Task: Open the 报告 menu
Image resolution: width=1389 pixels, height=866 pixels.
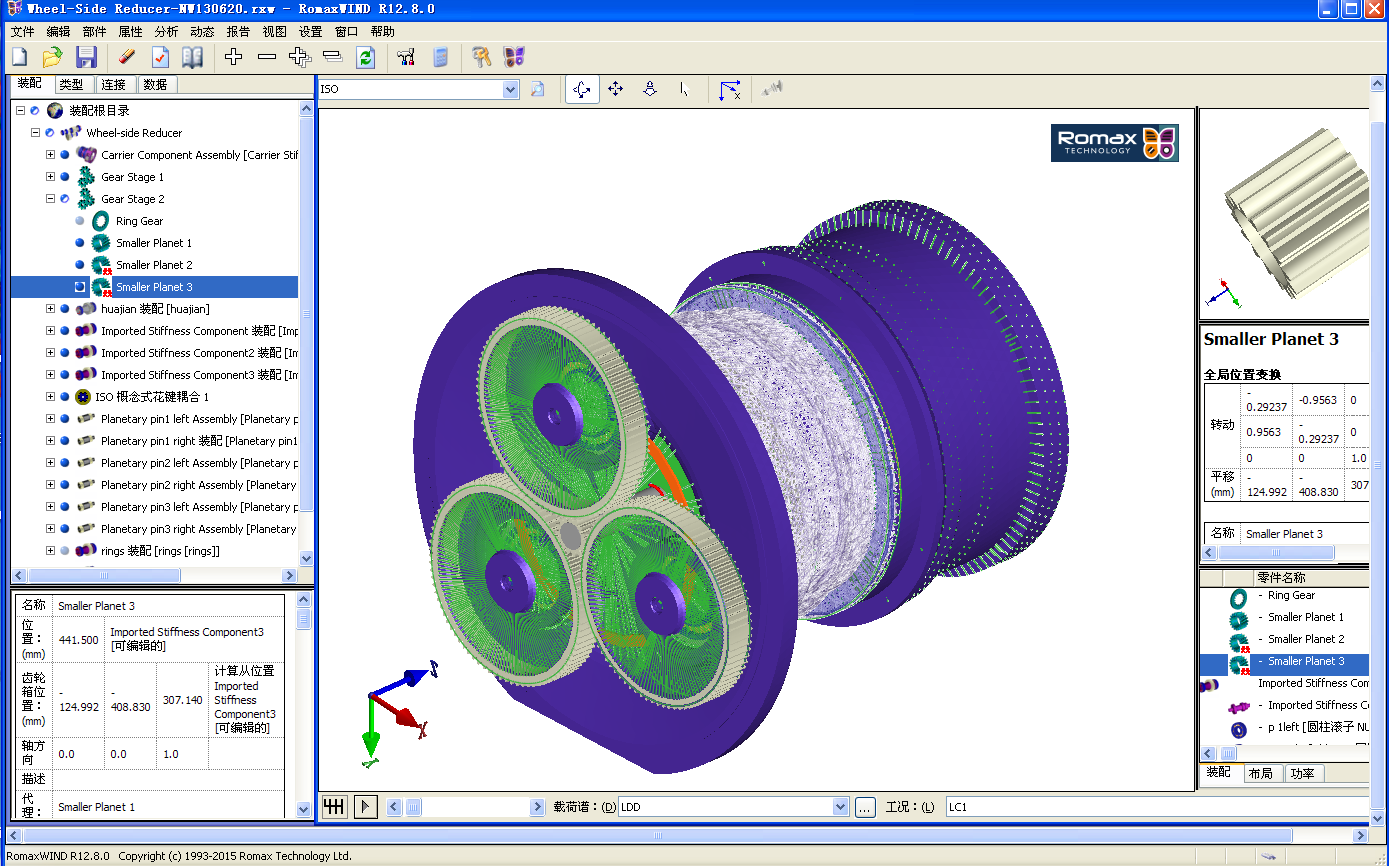Action: tap(238, 32)
